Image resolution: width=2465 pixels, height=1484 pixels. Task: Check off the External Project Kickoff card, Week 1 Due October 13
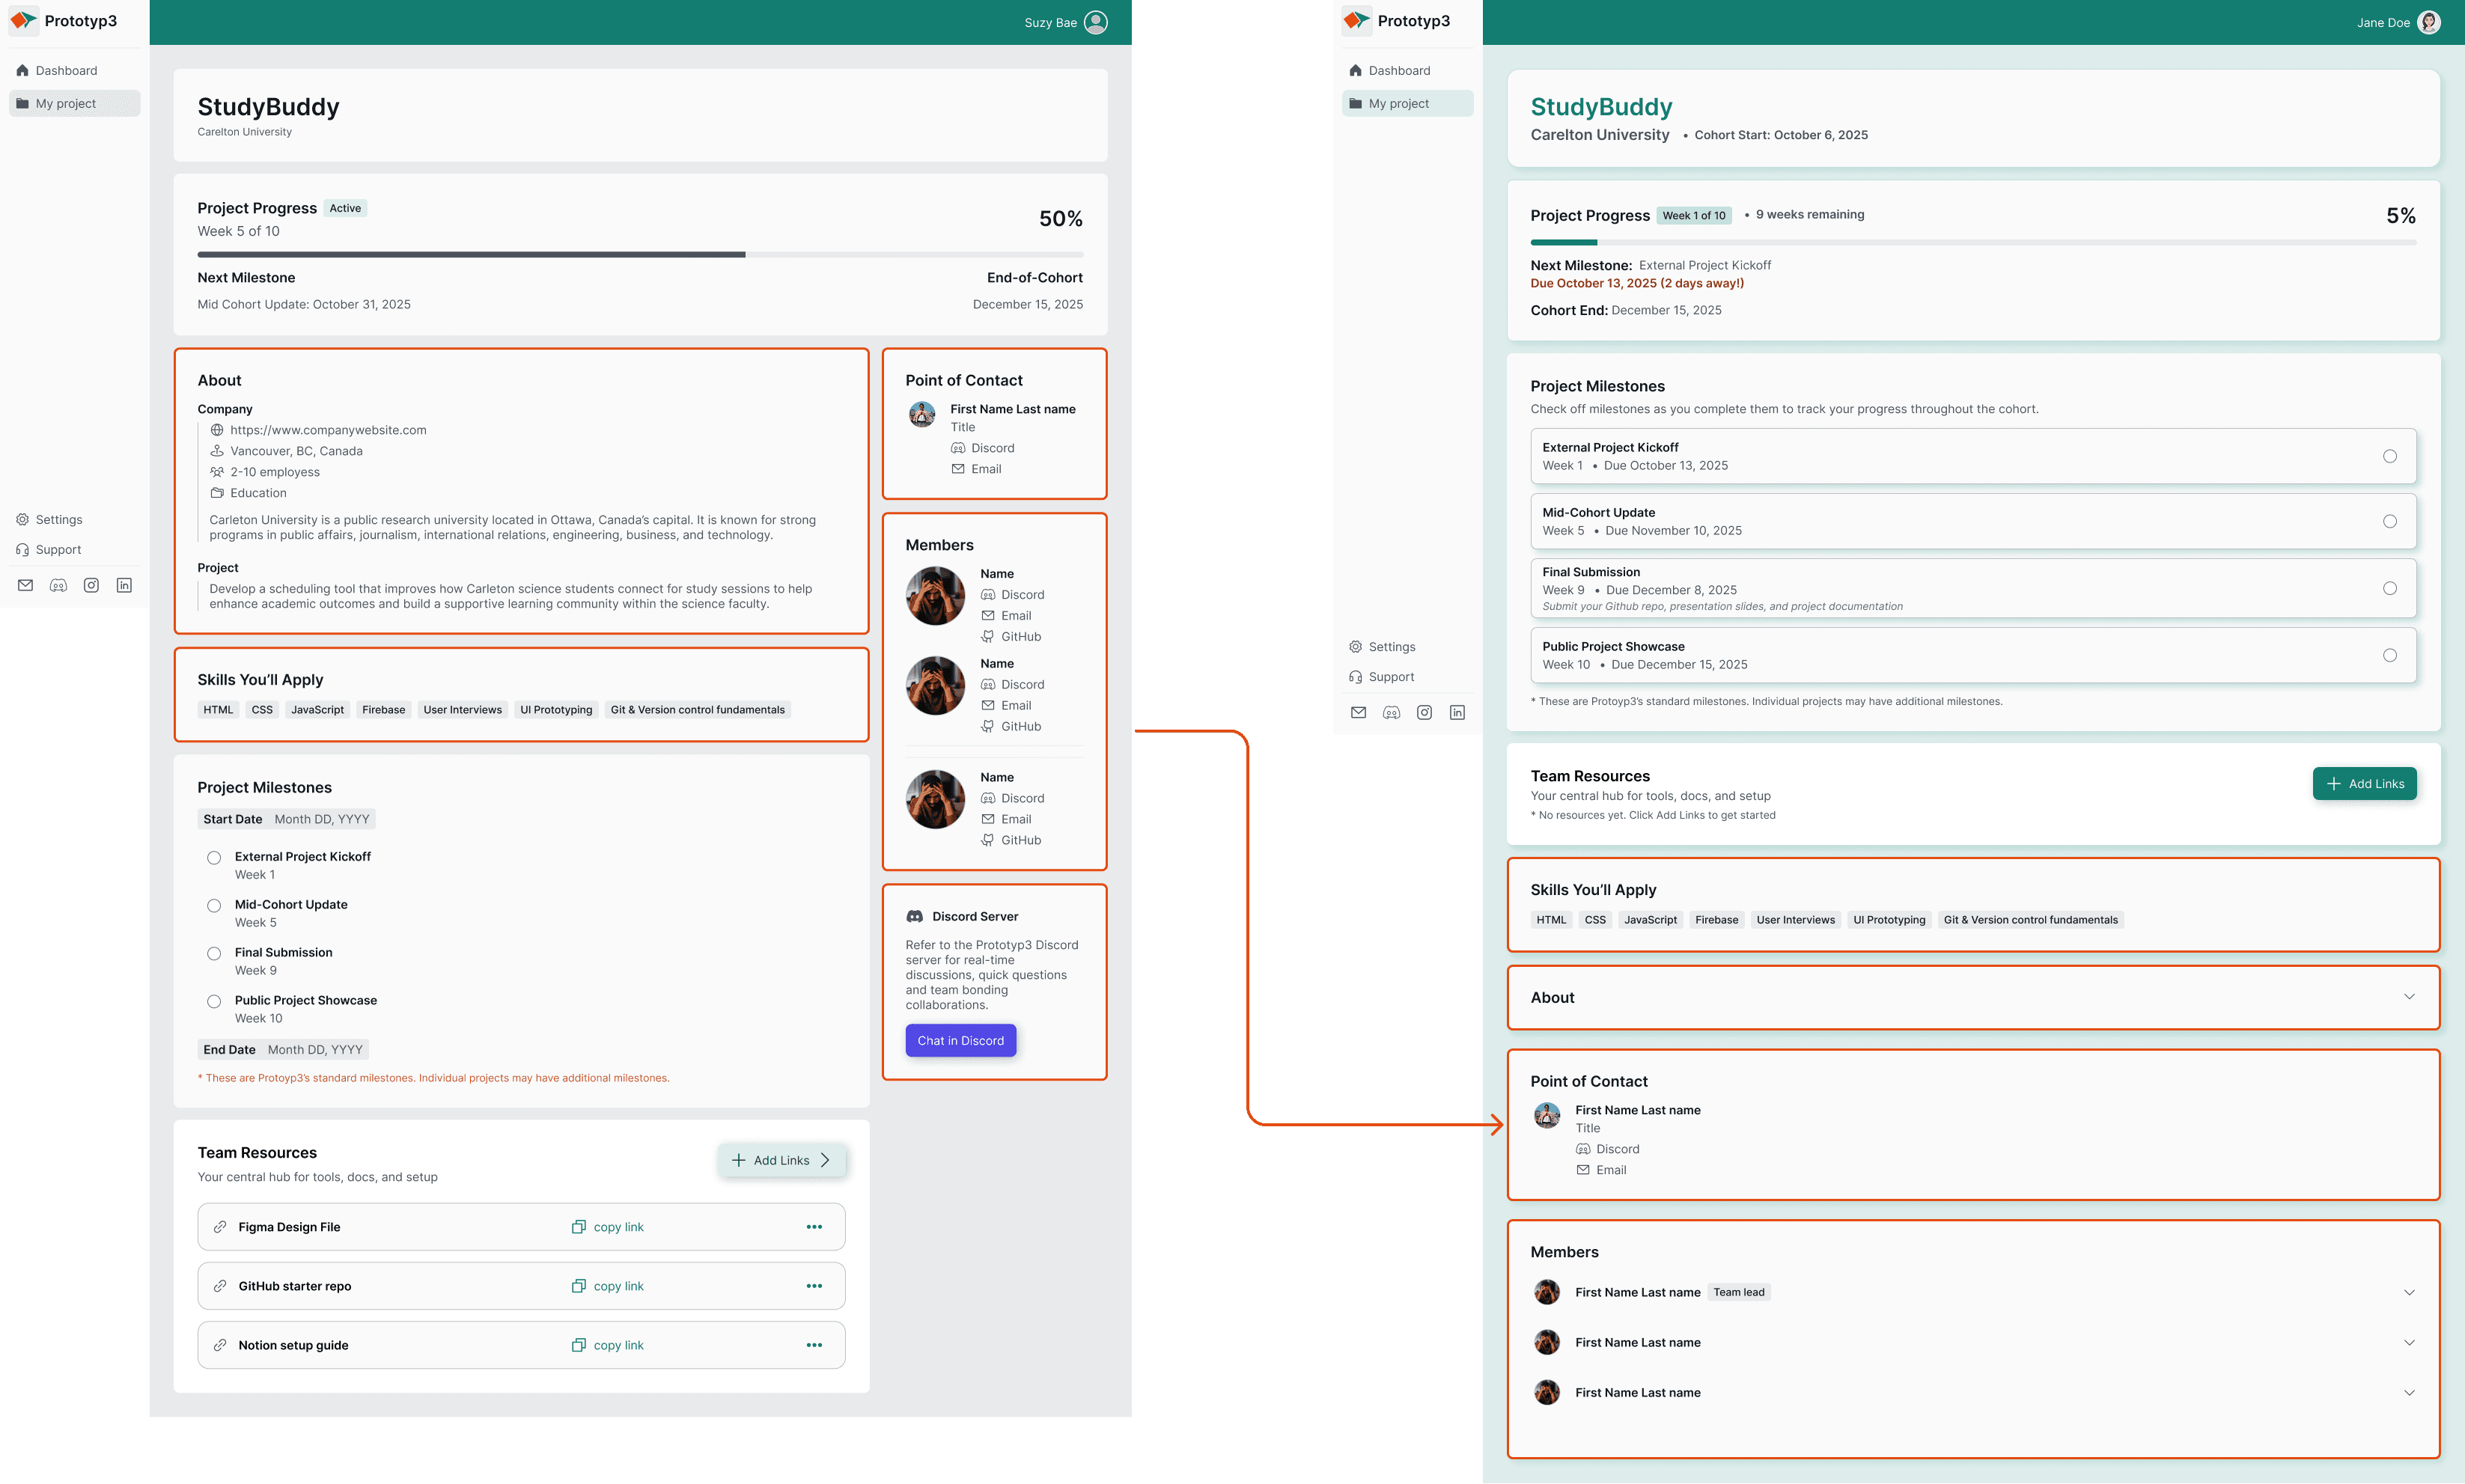point(2389,456)
